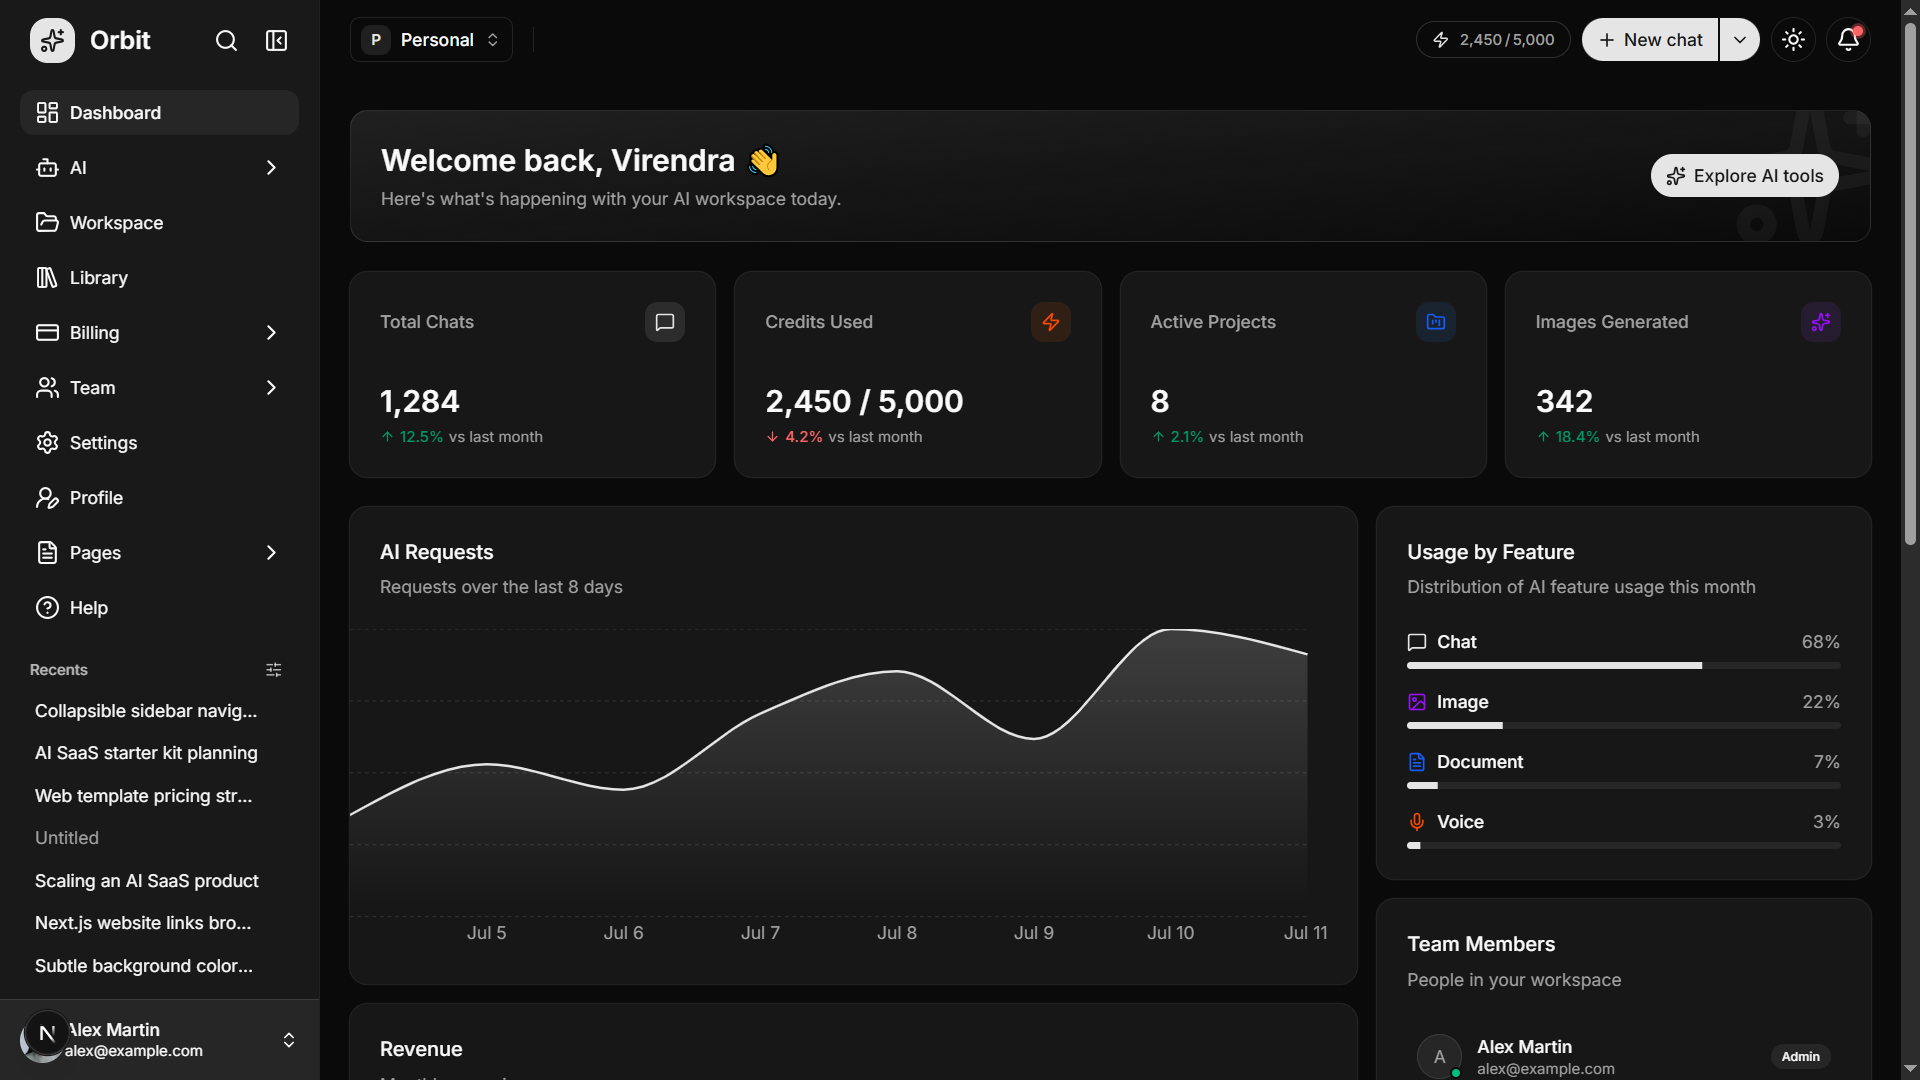Open Settings in the sidebar

[159, 443]
